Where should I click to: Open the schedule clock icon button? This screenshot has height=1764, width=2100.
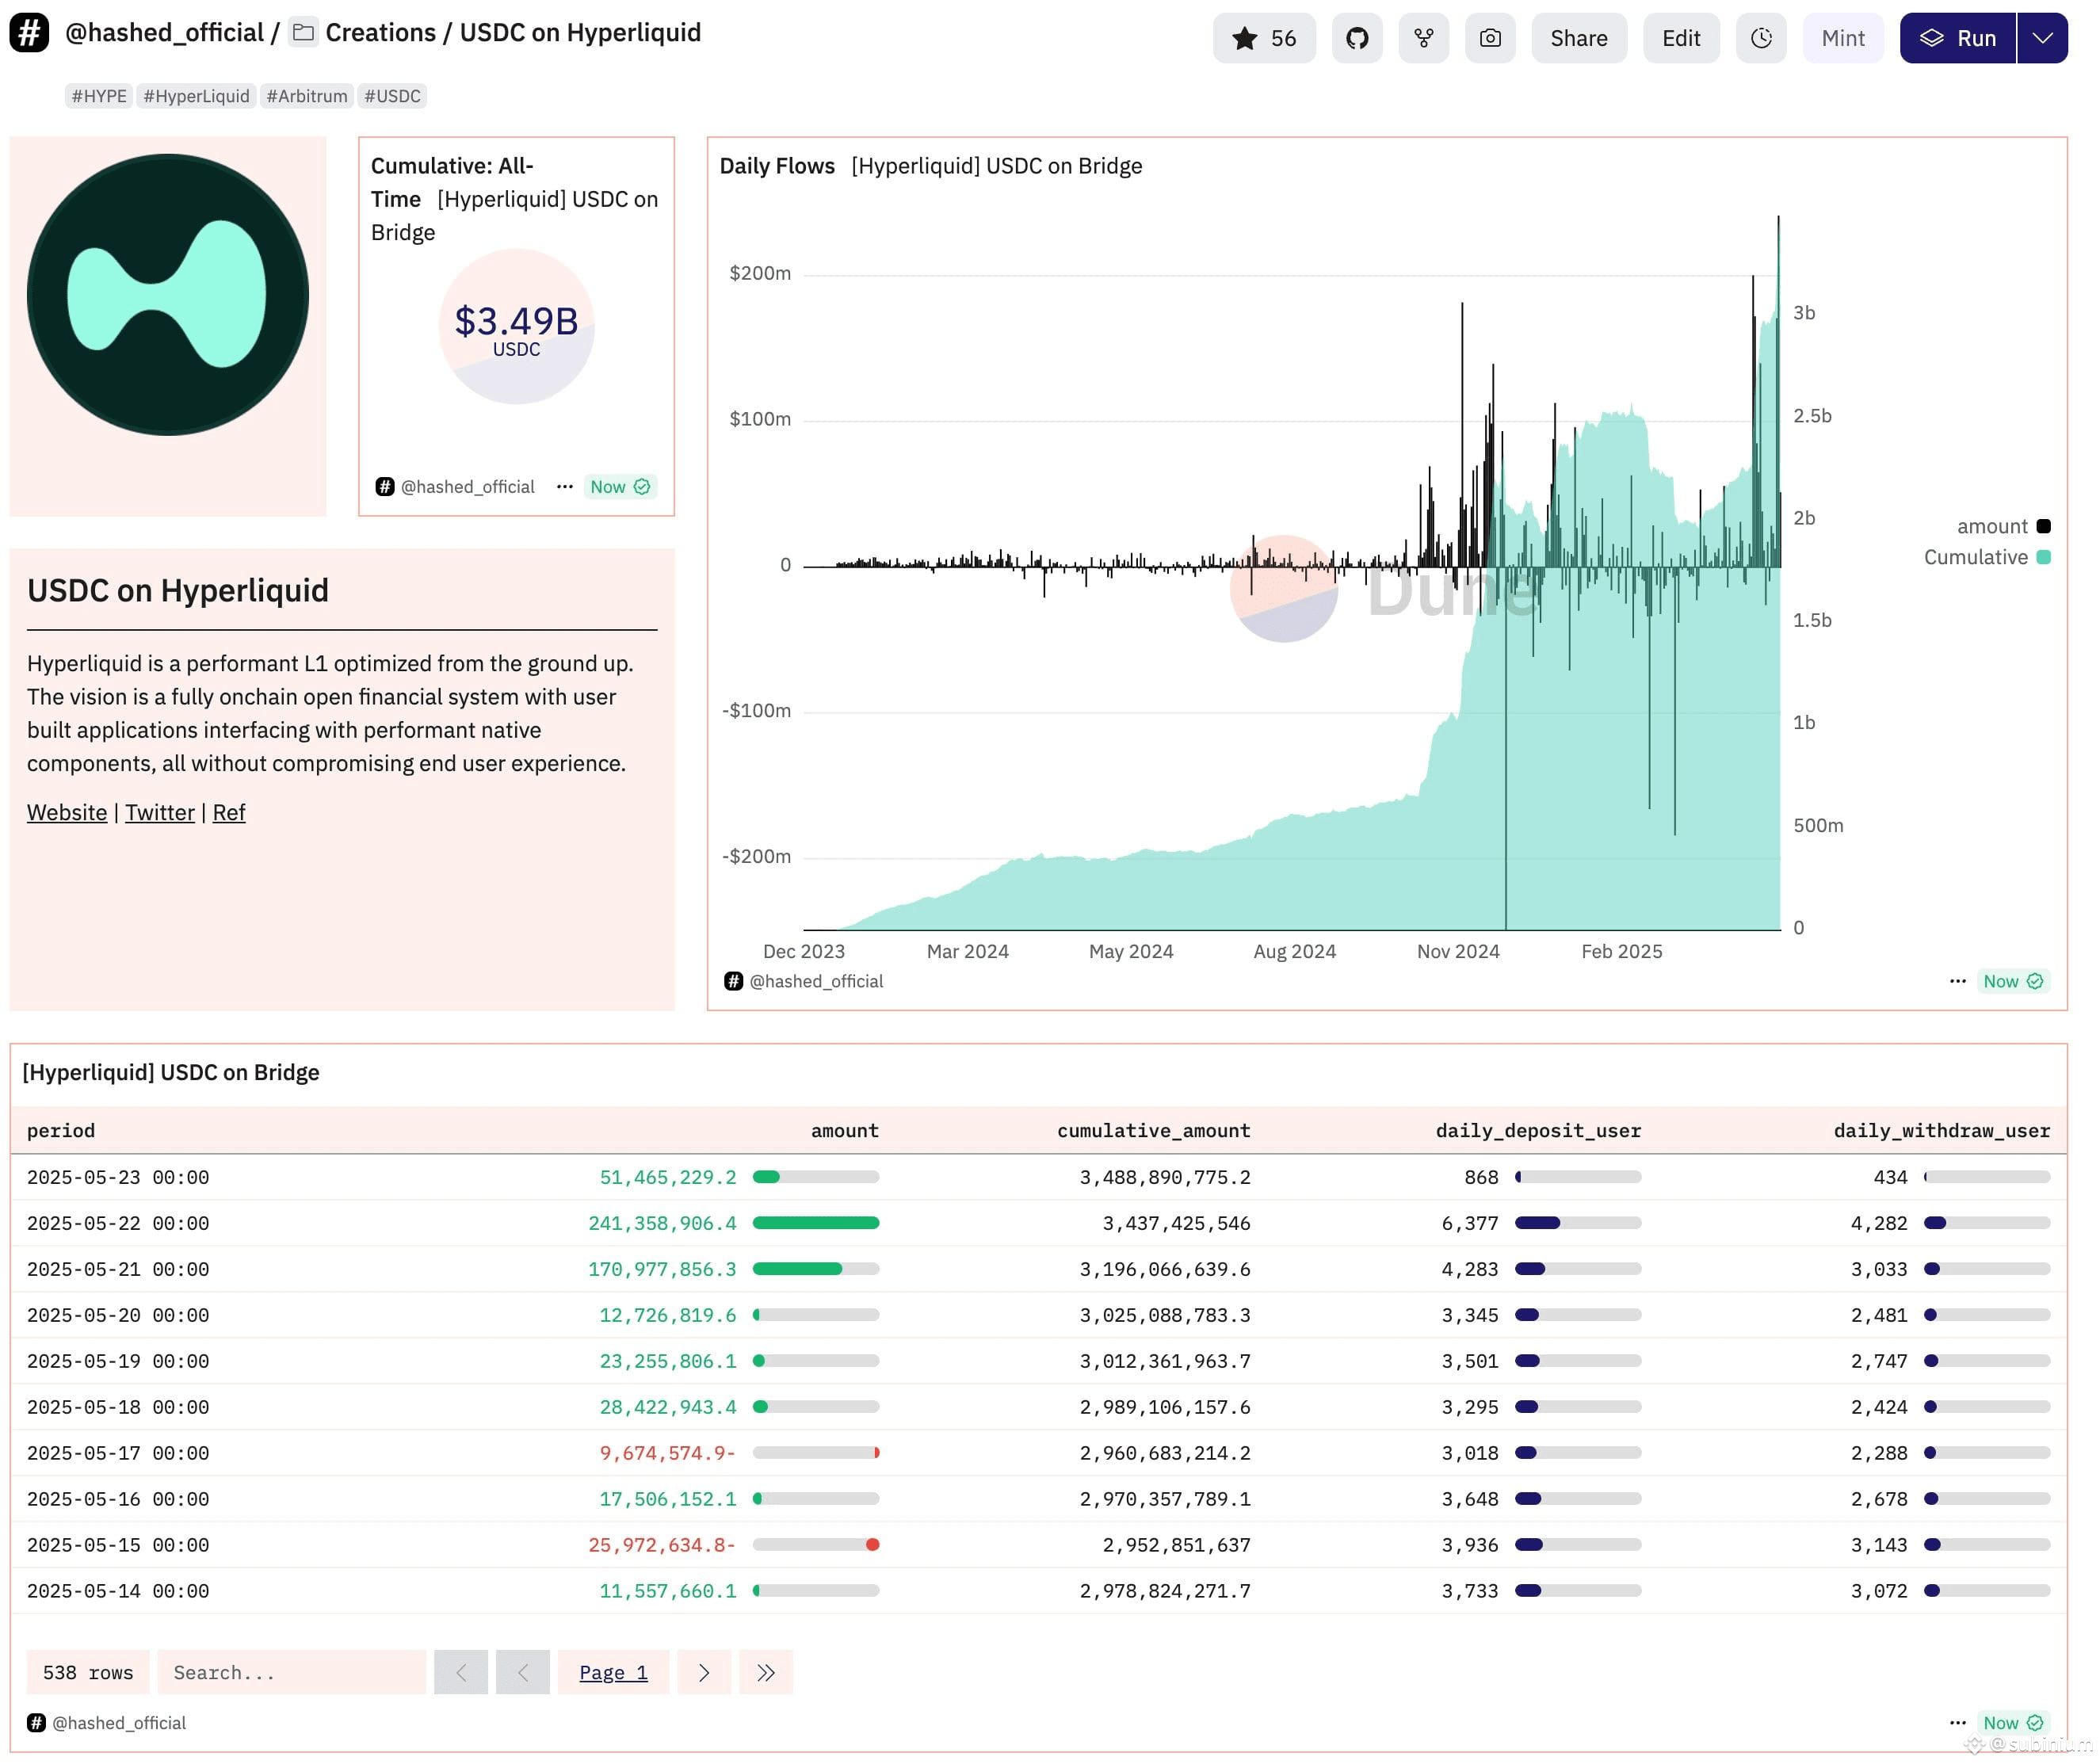[1761, 38]
